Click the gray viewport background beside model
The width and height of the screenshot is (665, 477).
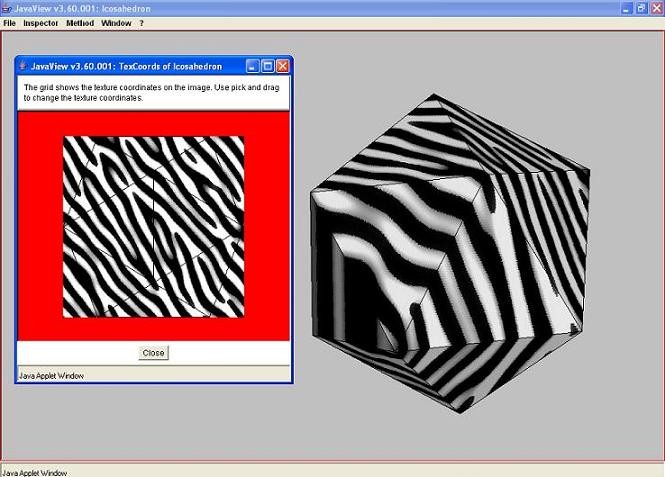pos(620,380)
